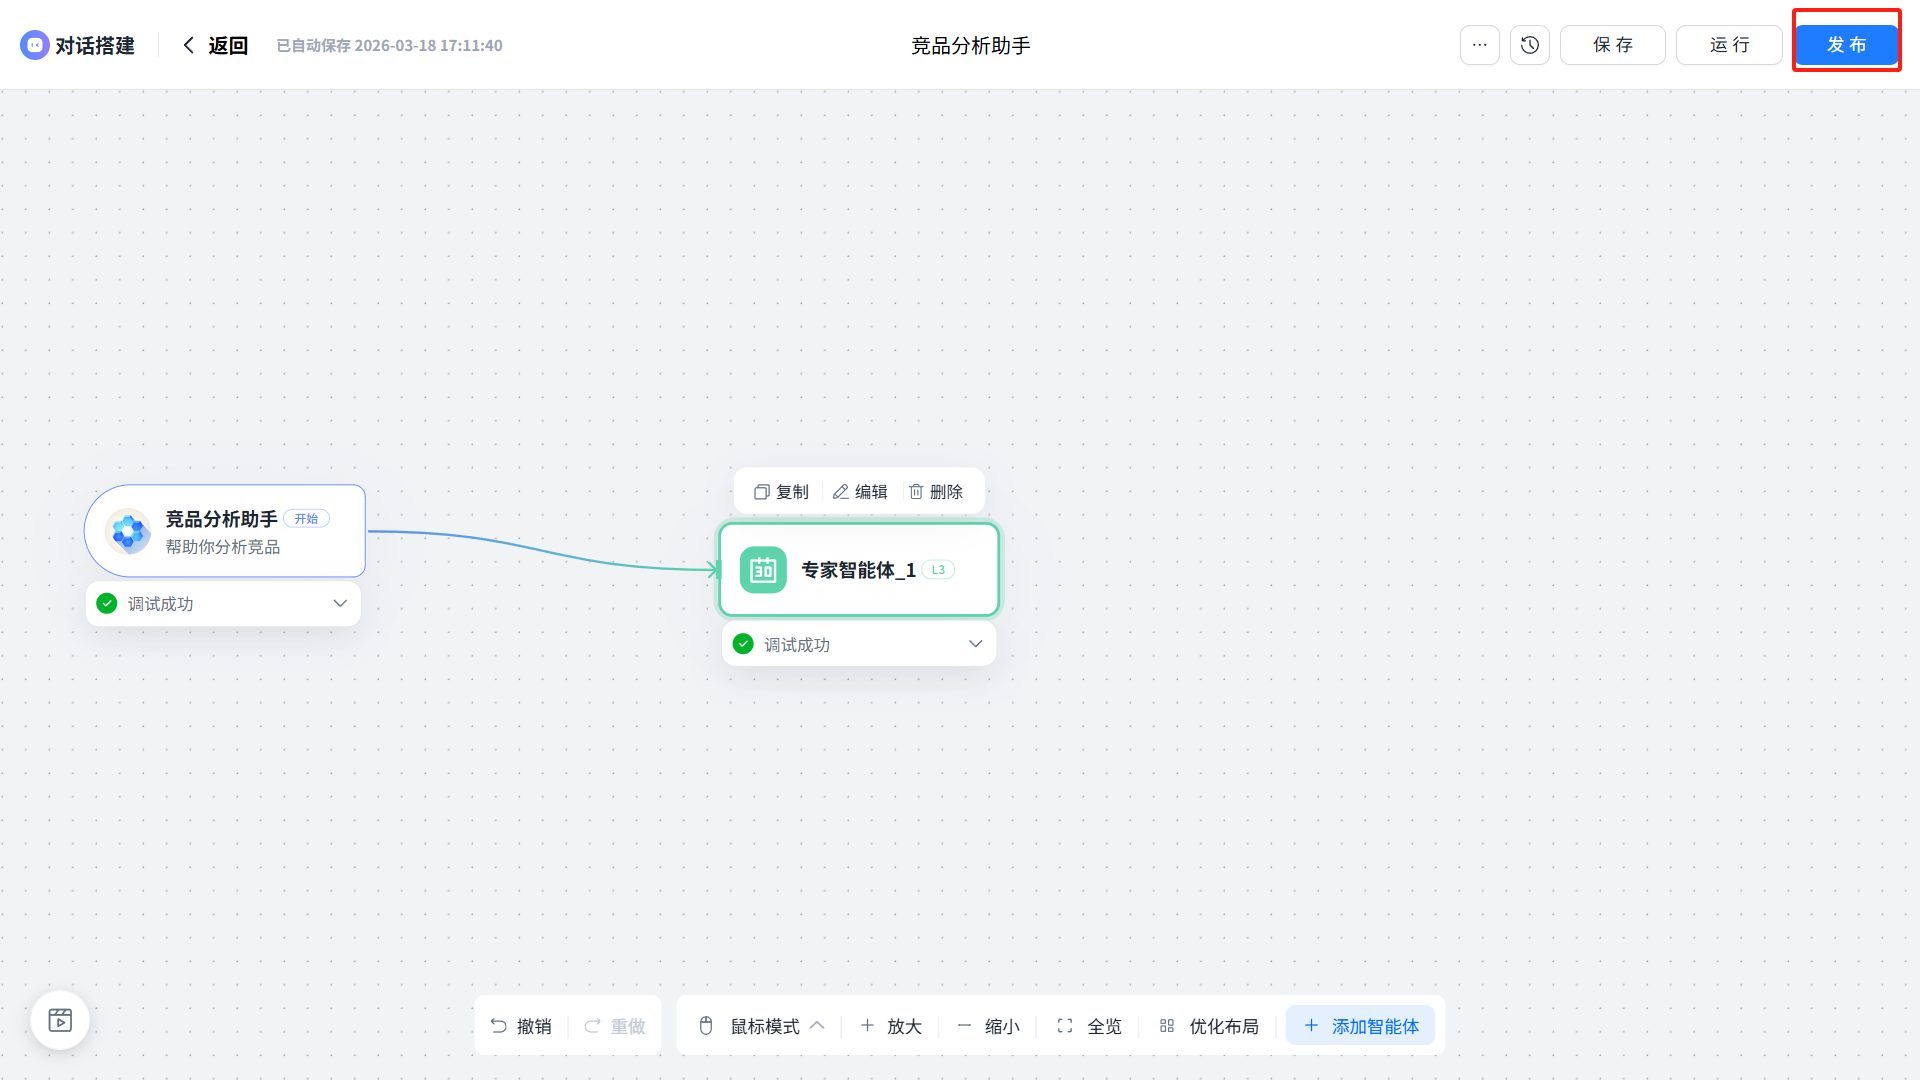This screenshot has width=1920, height=1080.
Task: Click 优化布局 grid icon
Action: (1167, 1026)
